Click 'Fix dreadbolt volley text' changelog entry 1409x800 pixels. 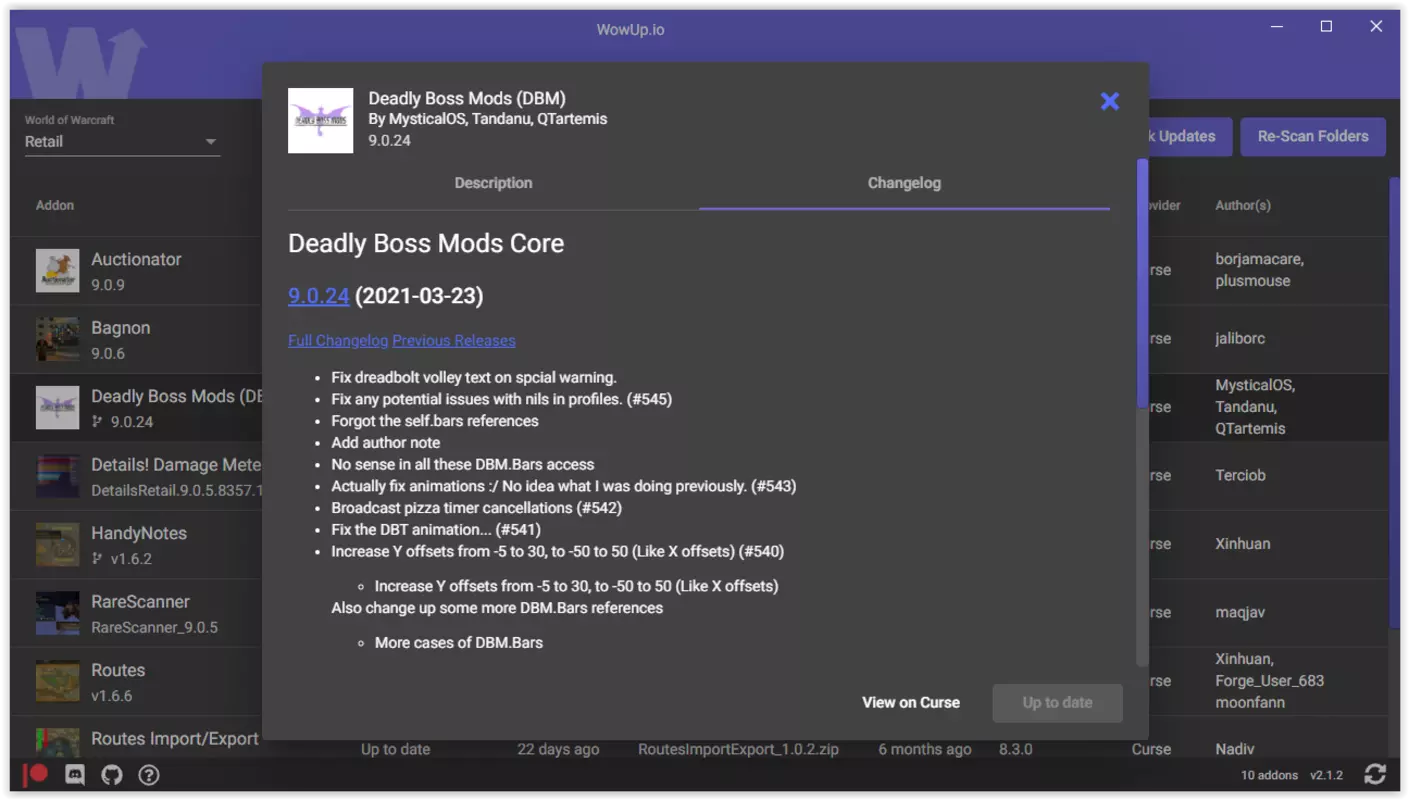(474, 378)
